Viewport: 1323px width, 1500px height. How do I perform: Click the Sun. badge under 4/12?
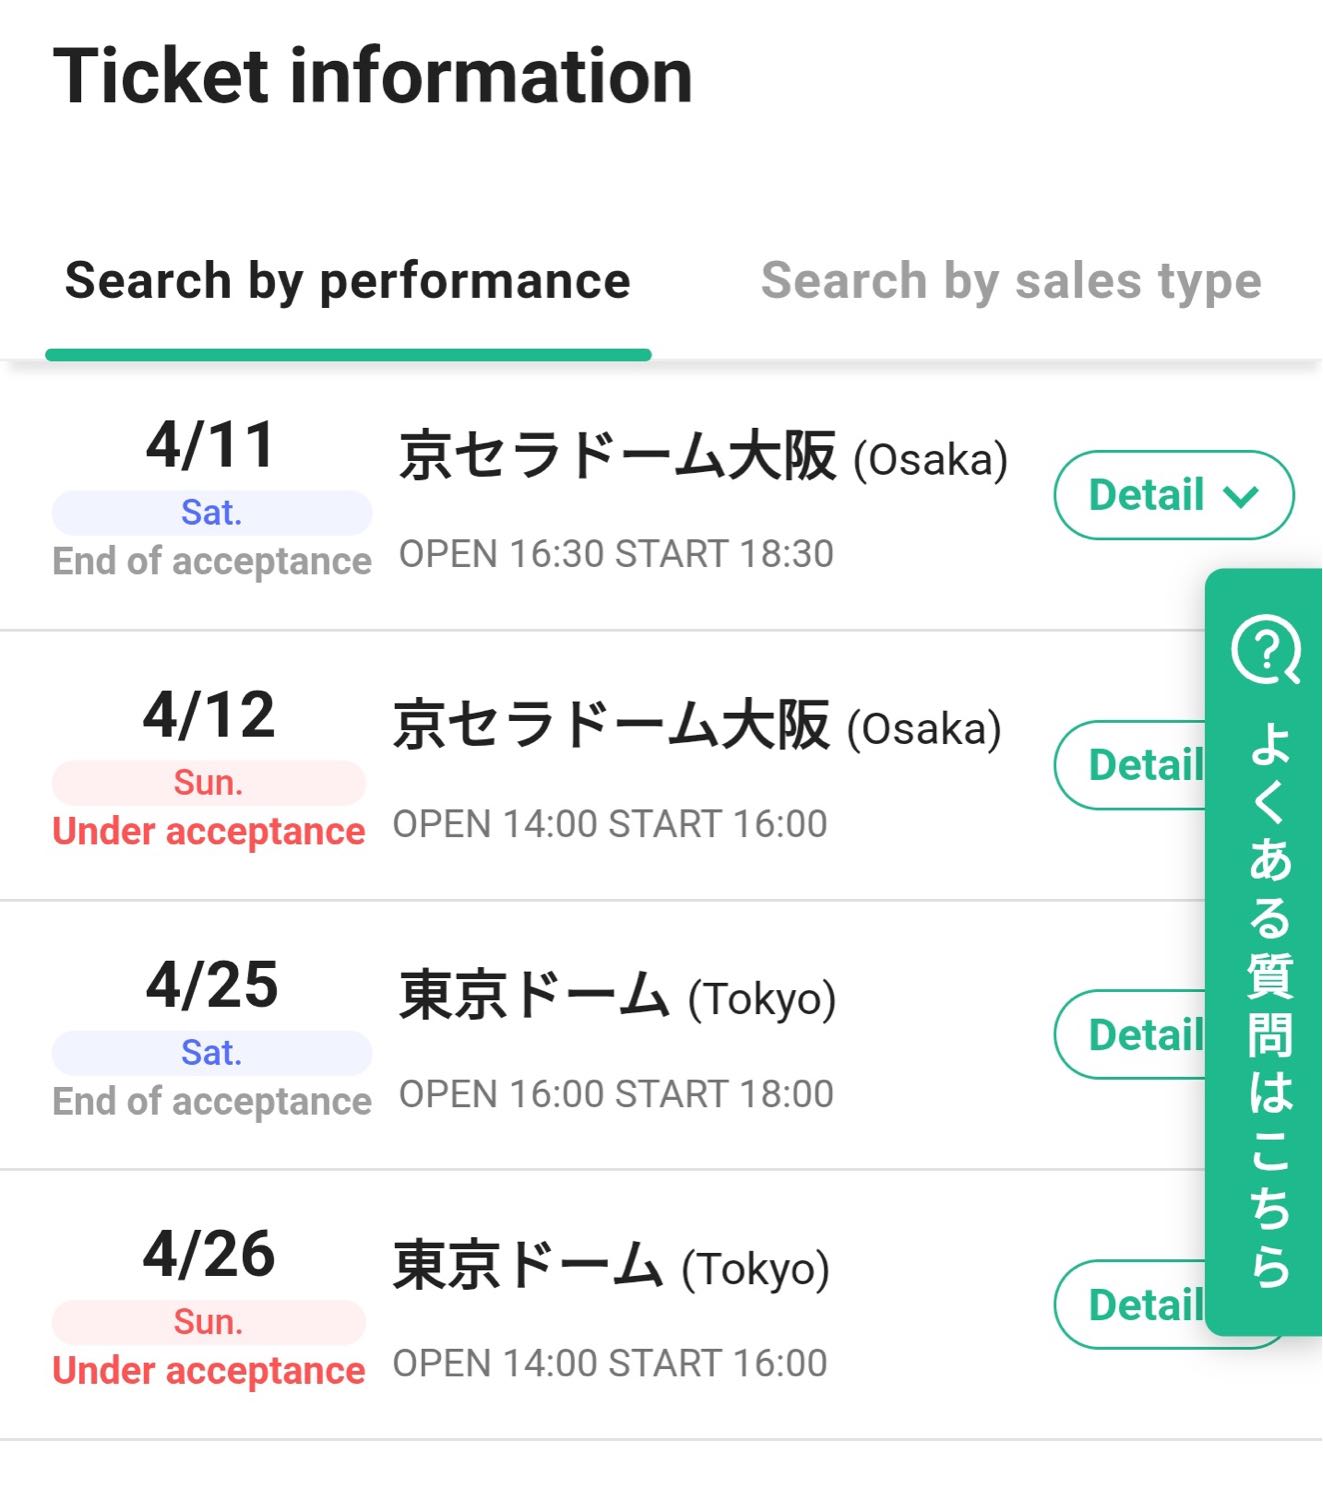208,783
